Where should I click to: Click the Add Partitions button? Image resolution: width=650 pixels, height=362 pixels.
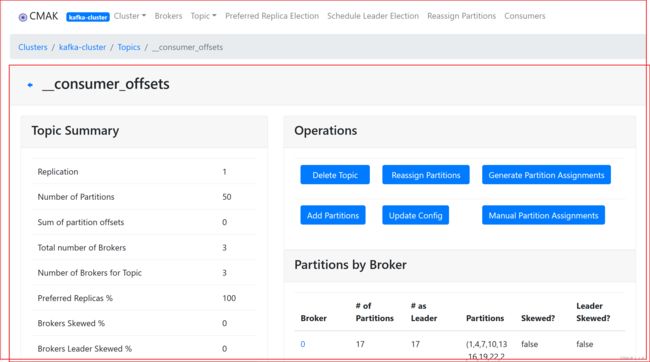333,215
